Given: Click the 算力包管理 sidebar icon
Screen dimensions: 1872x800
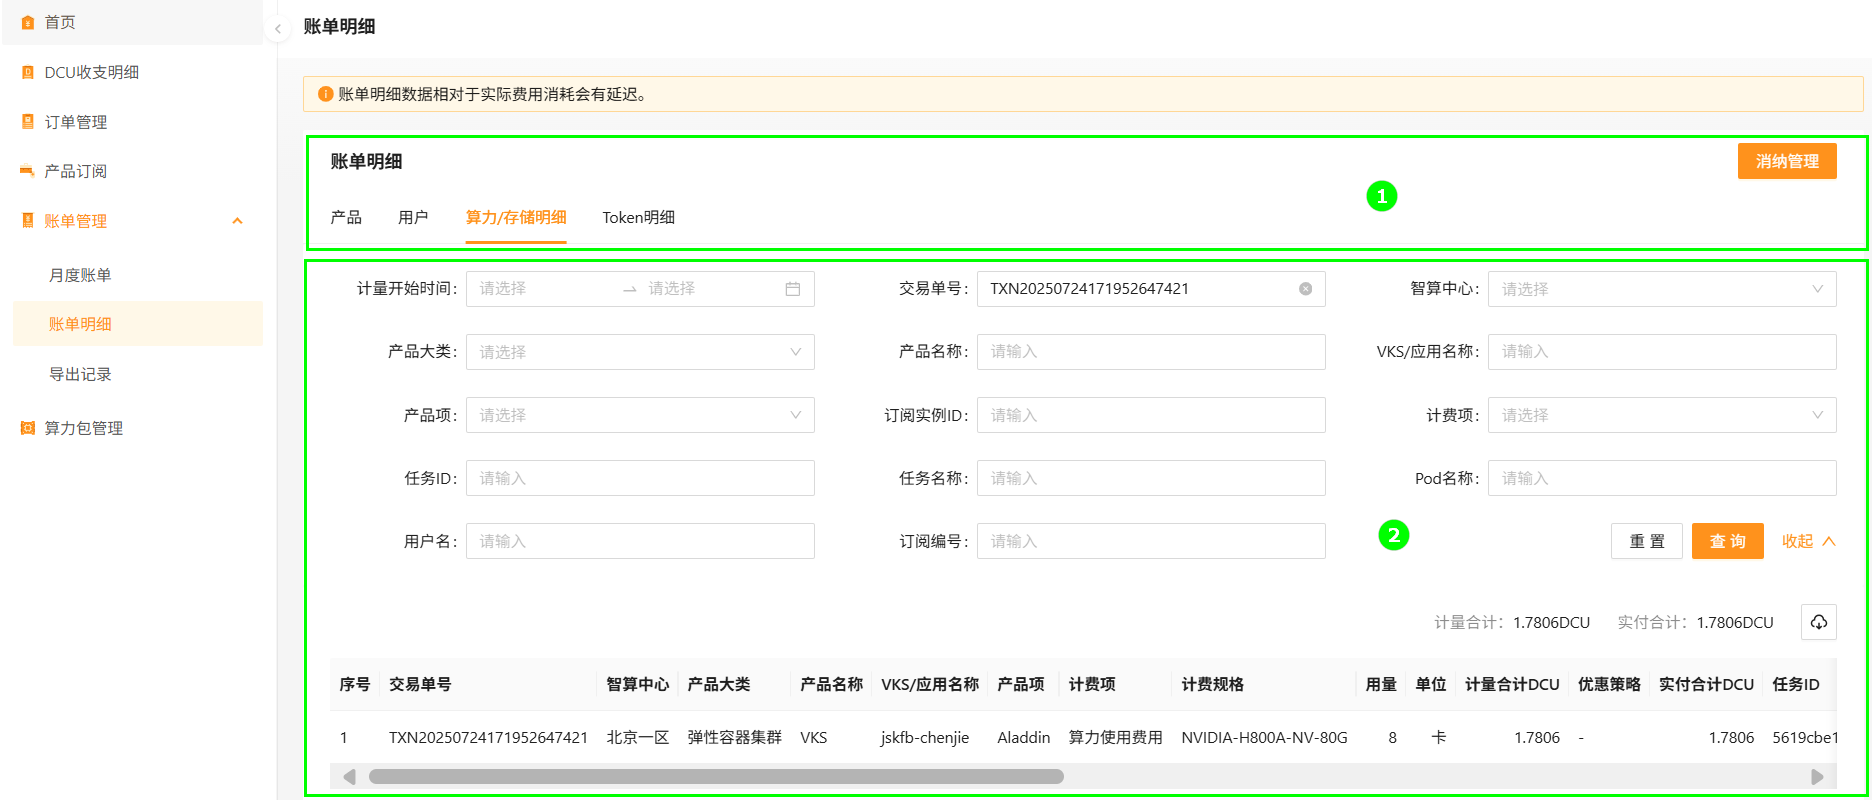Looking at the screenshot, I should 28,428.
